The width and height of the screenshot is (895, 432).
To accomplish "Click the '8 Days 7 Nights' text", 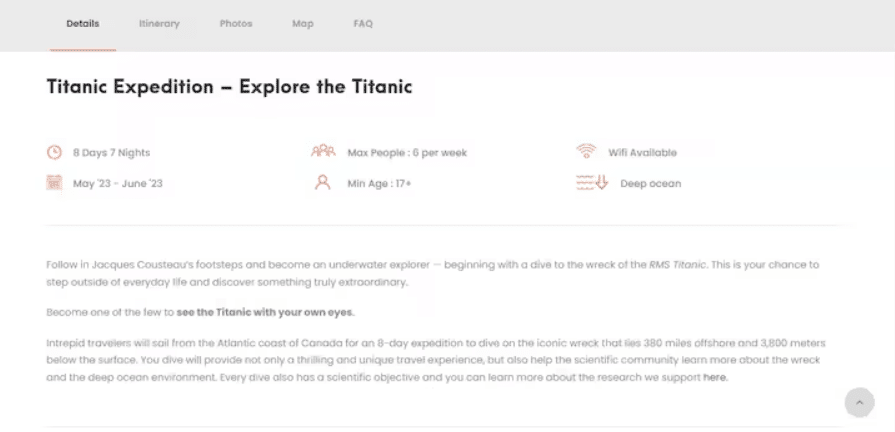I will (x=111, y=153).
